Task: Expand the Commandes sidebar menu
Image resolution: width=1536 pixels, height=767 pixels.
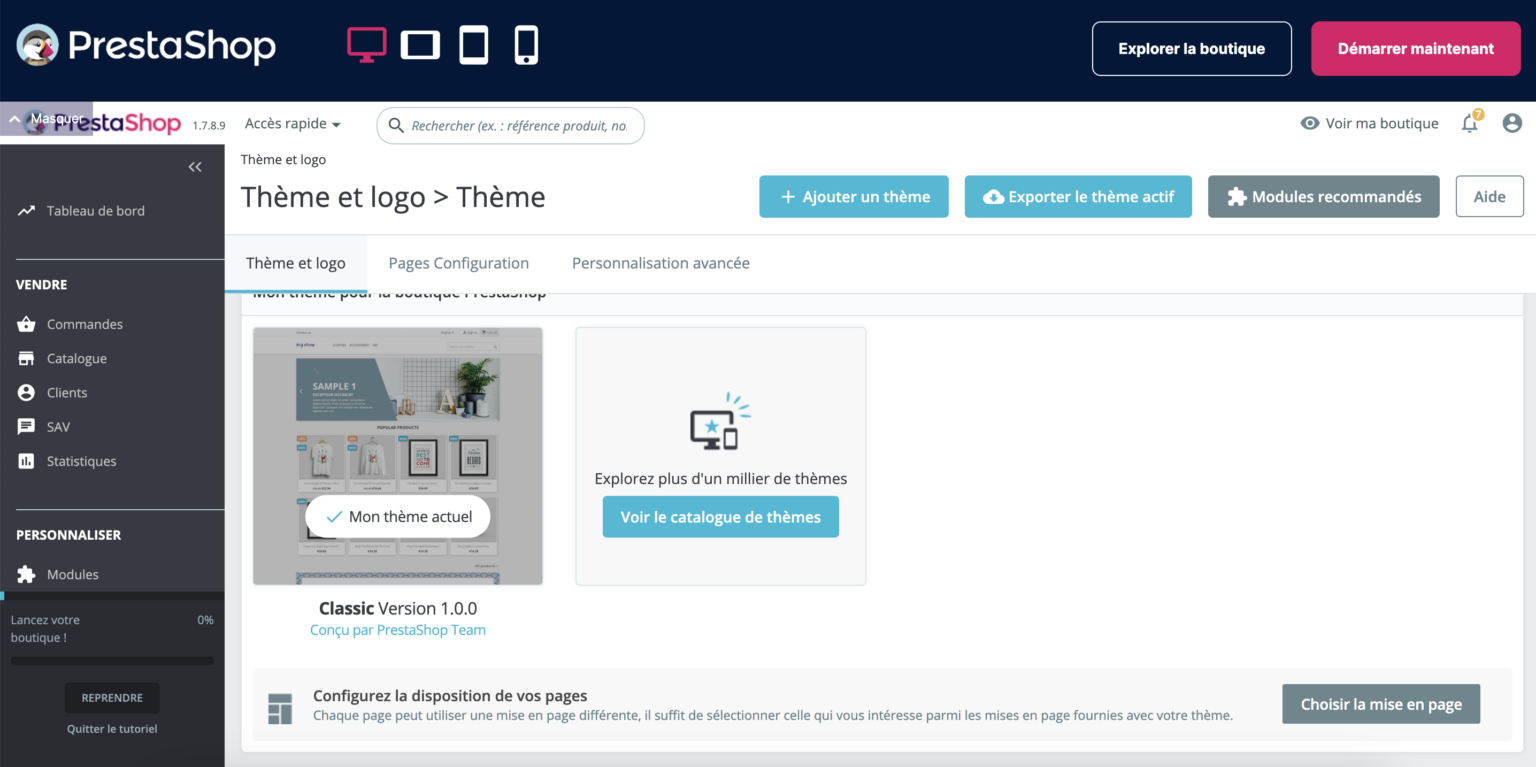Action: [84, 324]
